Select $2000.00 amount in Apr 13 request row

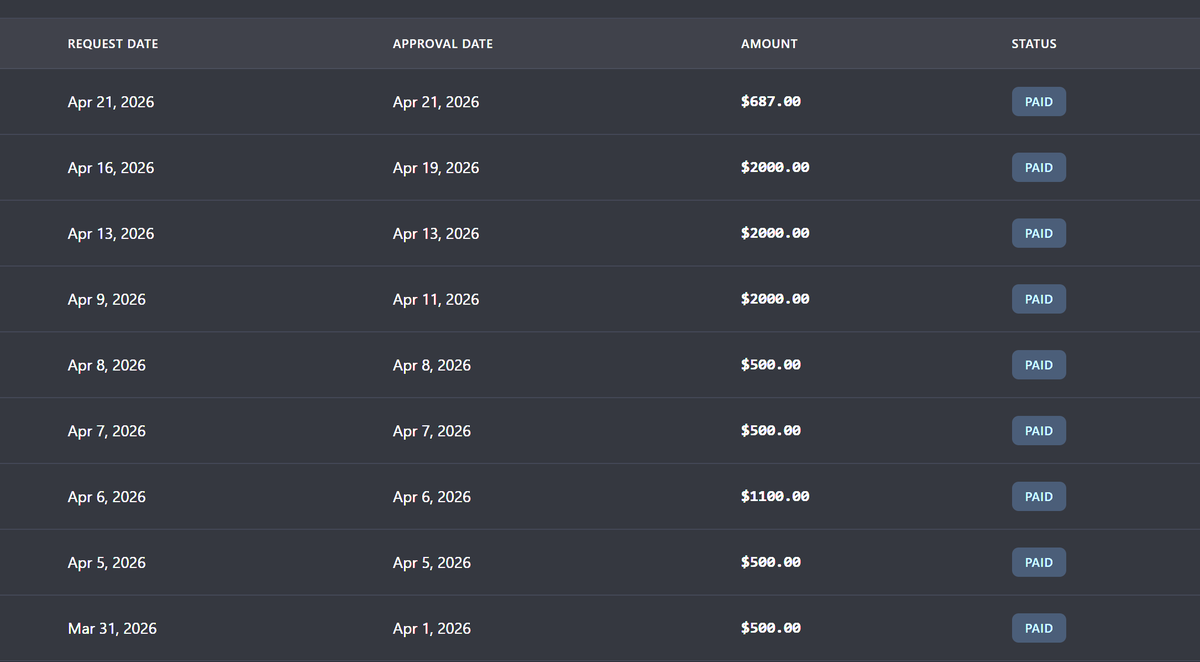[775, 233]
